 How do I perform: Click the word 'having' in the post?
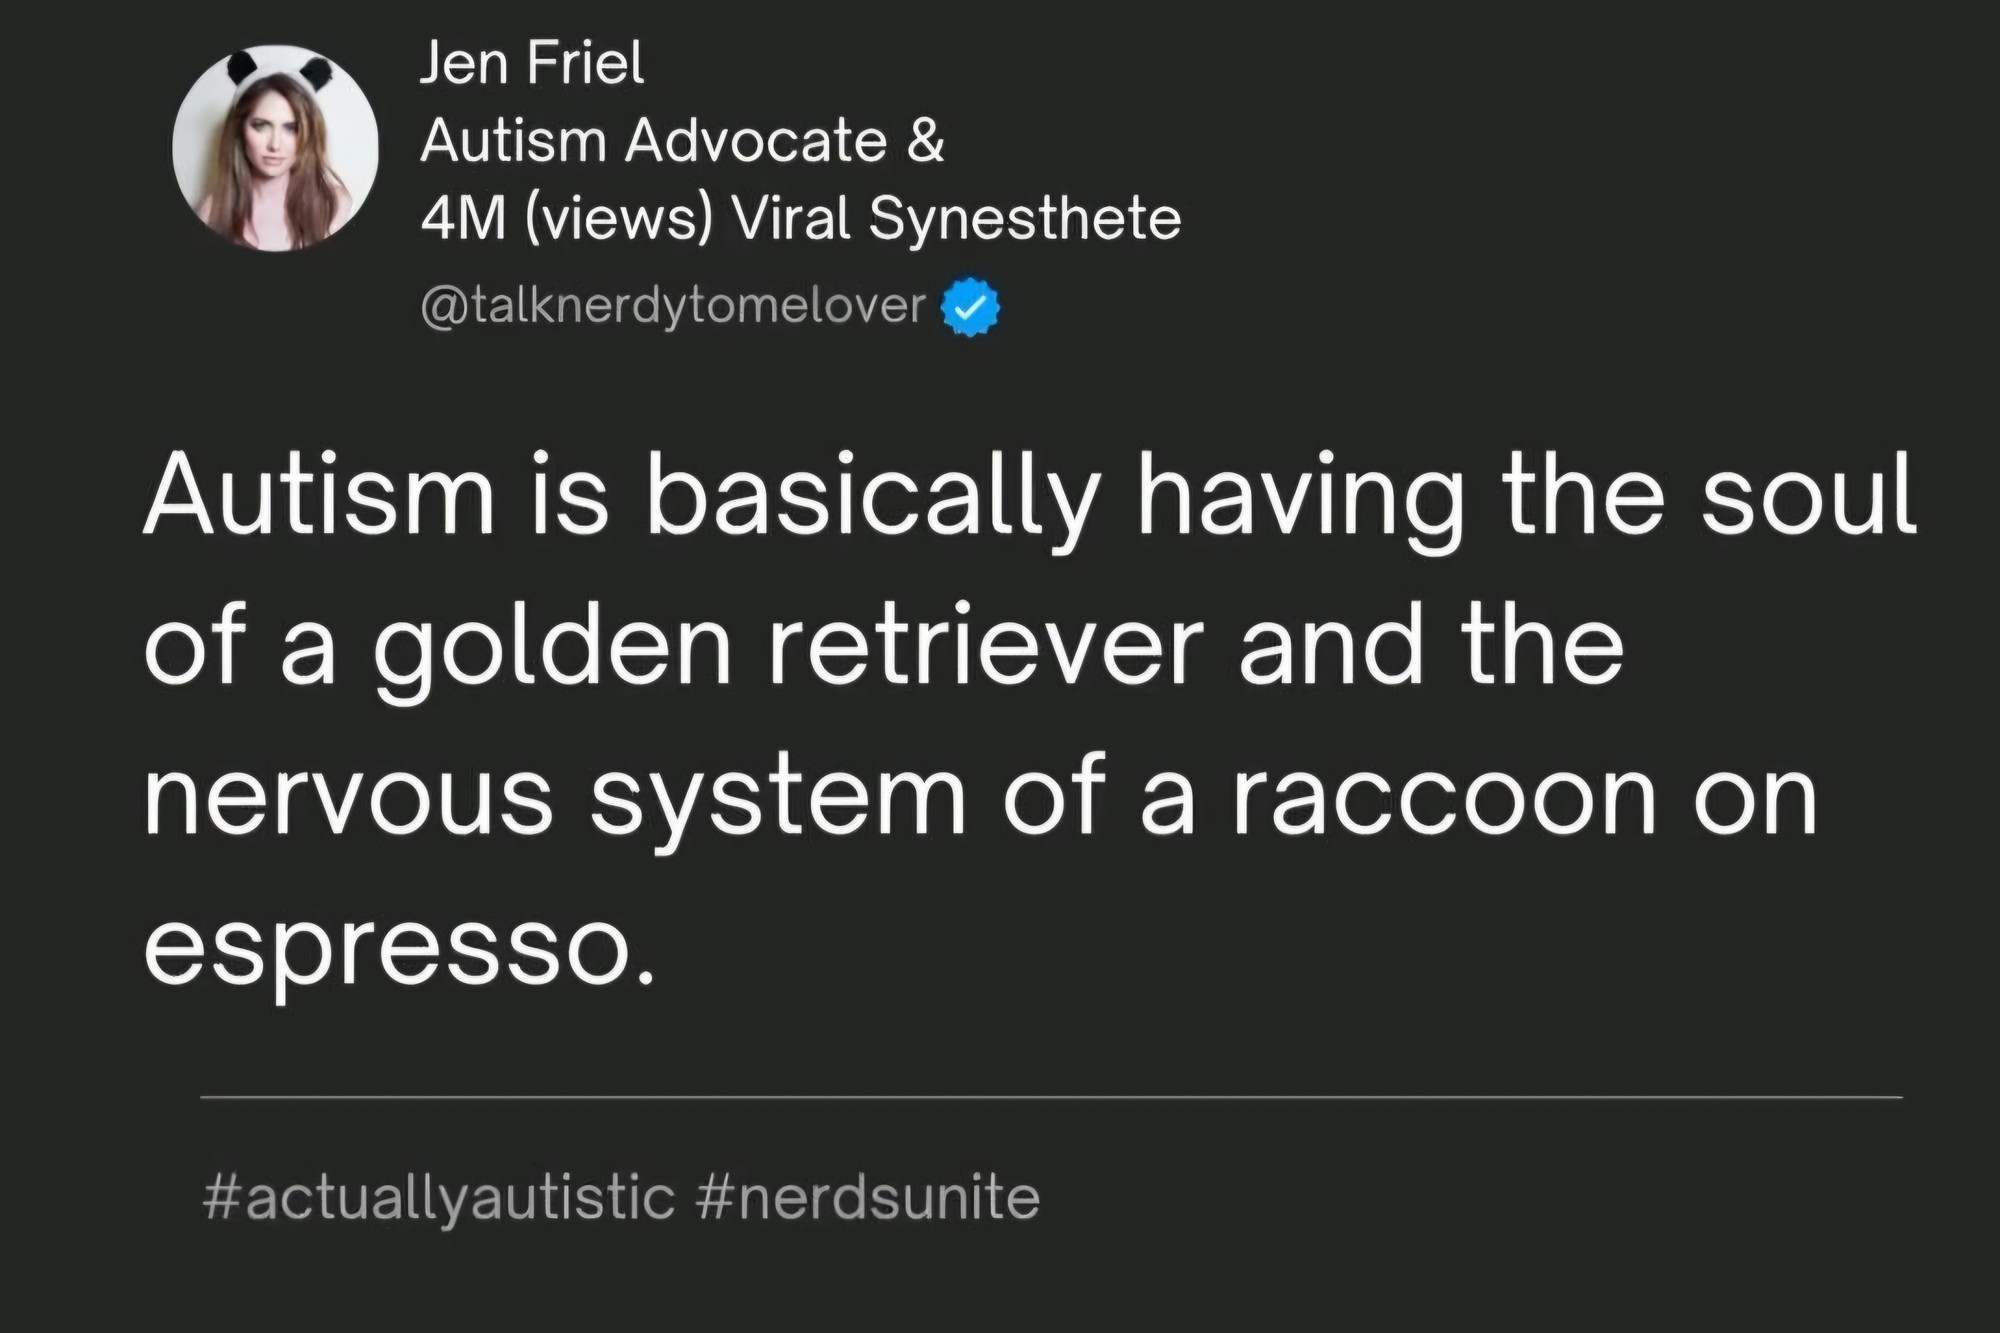[1298, 497]
